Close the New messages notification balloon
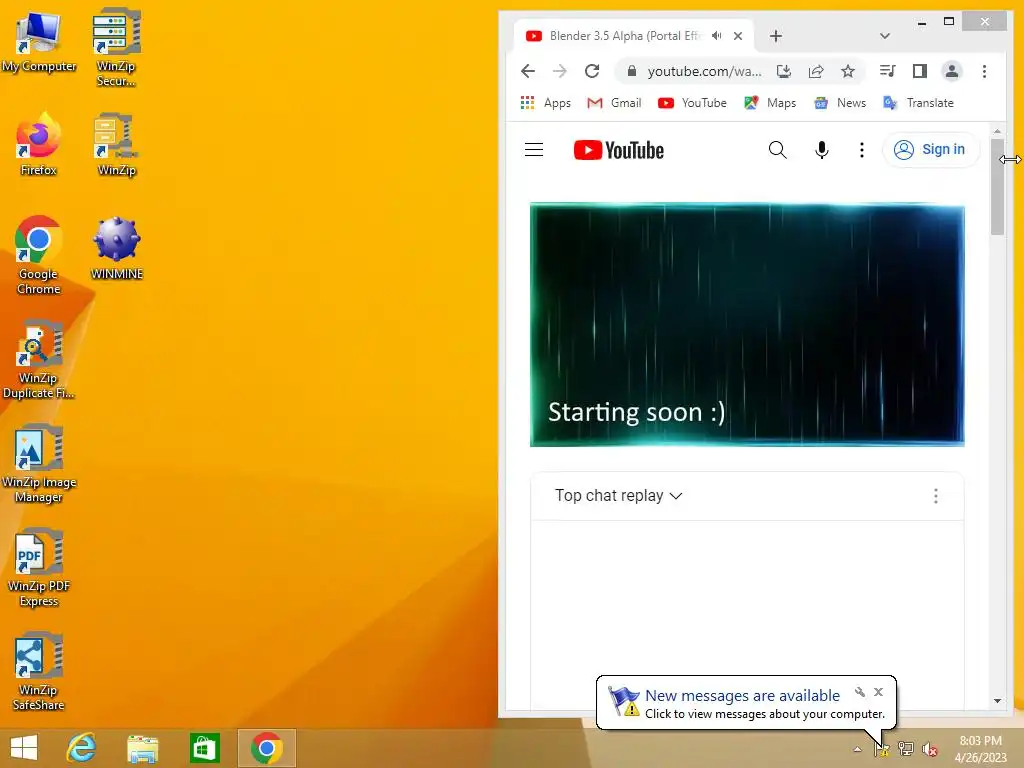The height and width of the screenshot is (768, 1024). point(878,692)
